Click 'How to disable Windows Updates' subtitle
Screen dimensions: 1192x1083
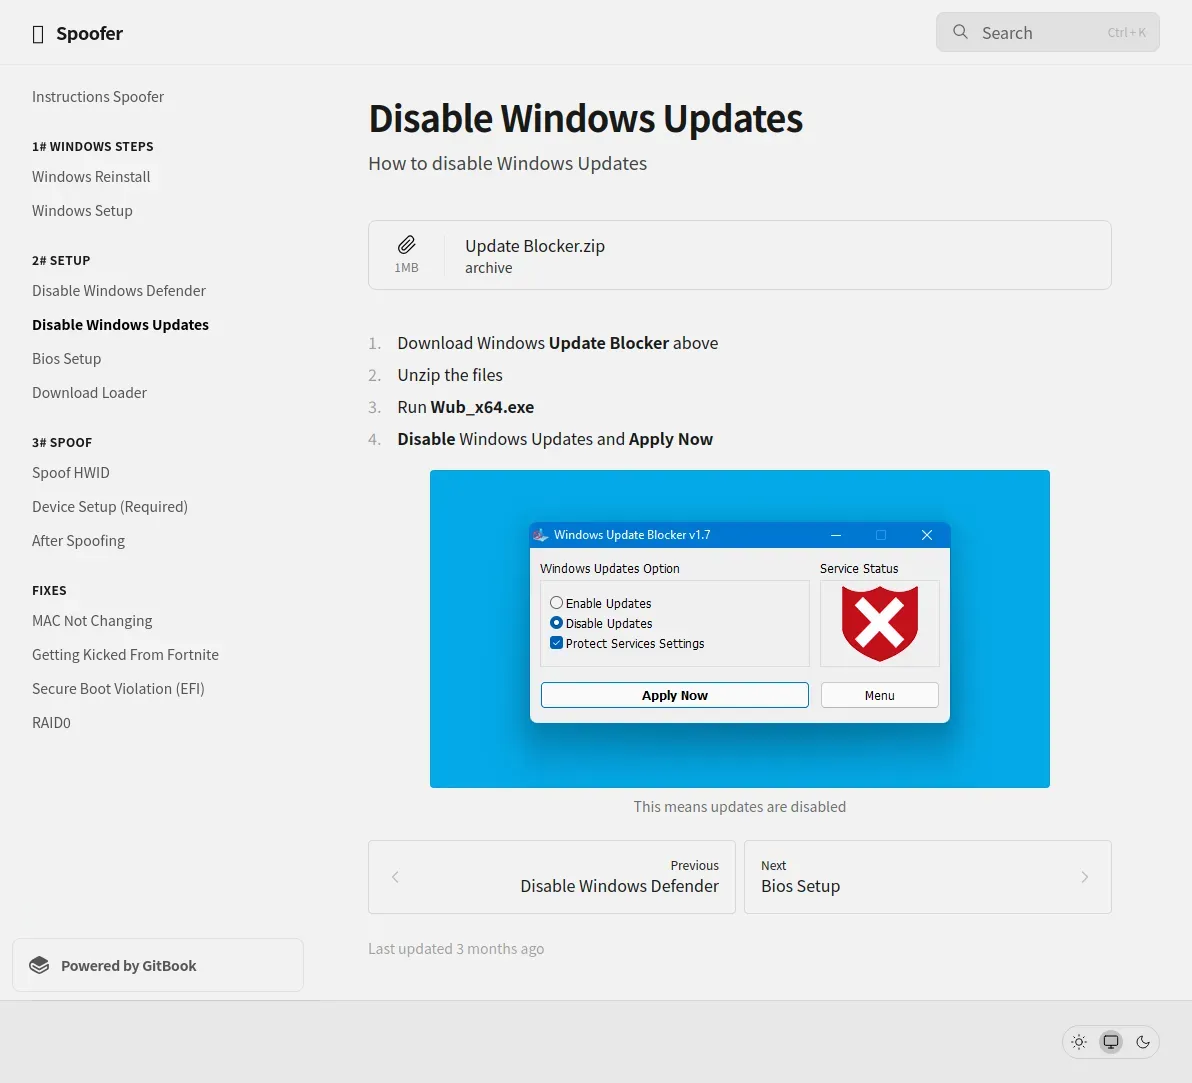tap(508, 163)
